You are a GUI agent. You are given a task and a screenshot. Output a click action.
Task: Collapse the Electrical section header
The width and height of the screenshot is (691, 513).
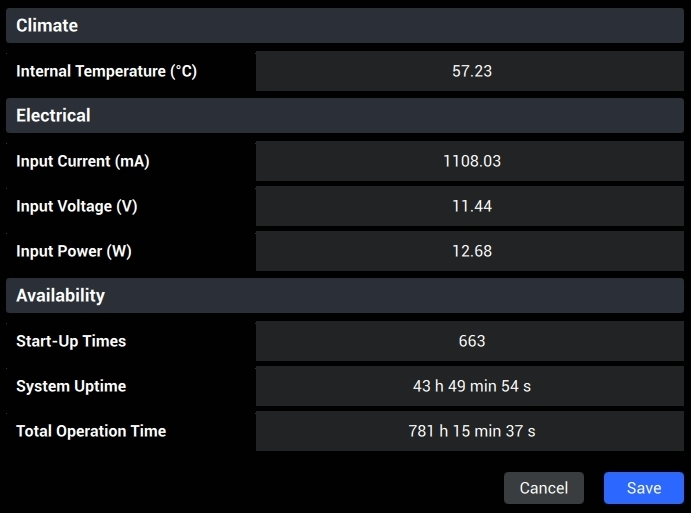point(345,116)
